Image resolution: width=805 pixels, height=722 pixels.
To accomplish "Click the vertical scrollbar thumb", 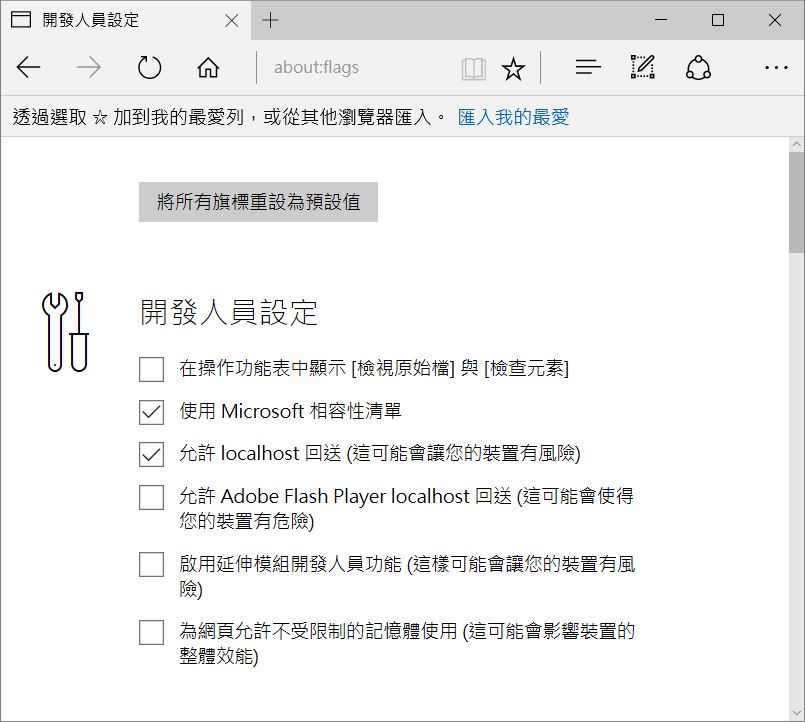I will click(797, 202).
